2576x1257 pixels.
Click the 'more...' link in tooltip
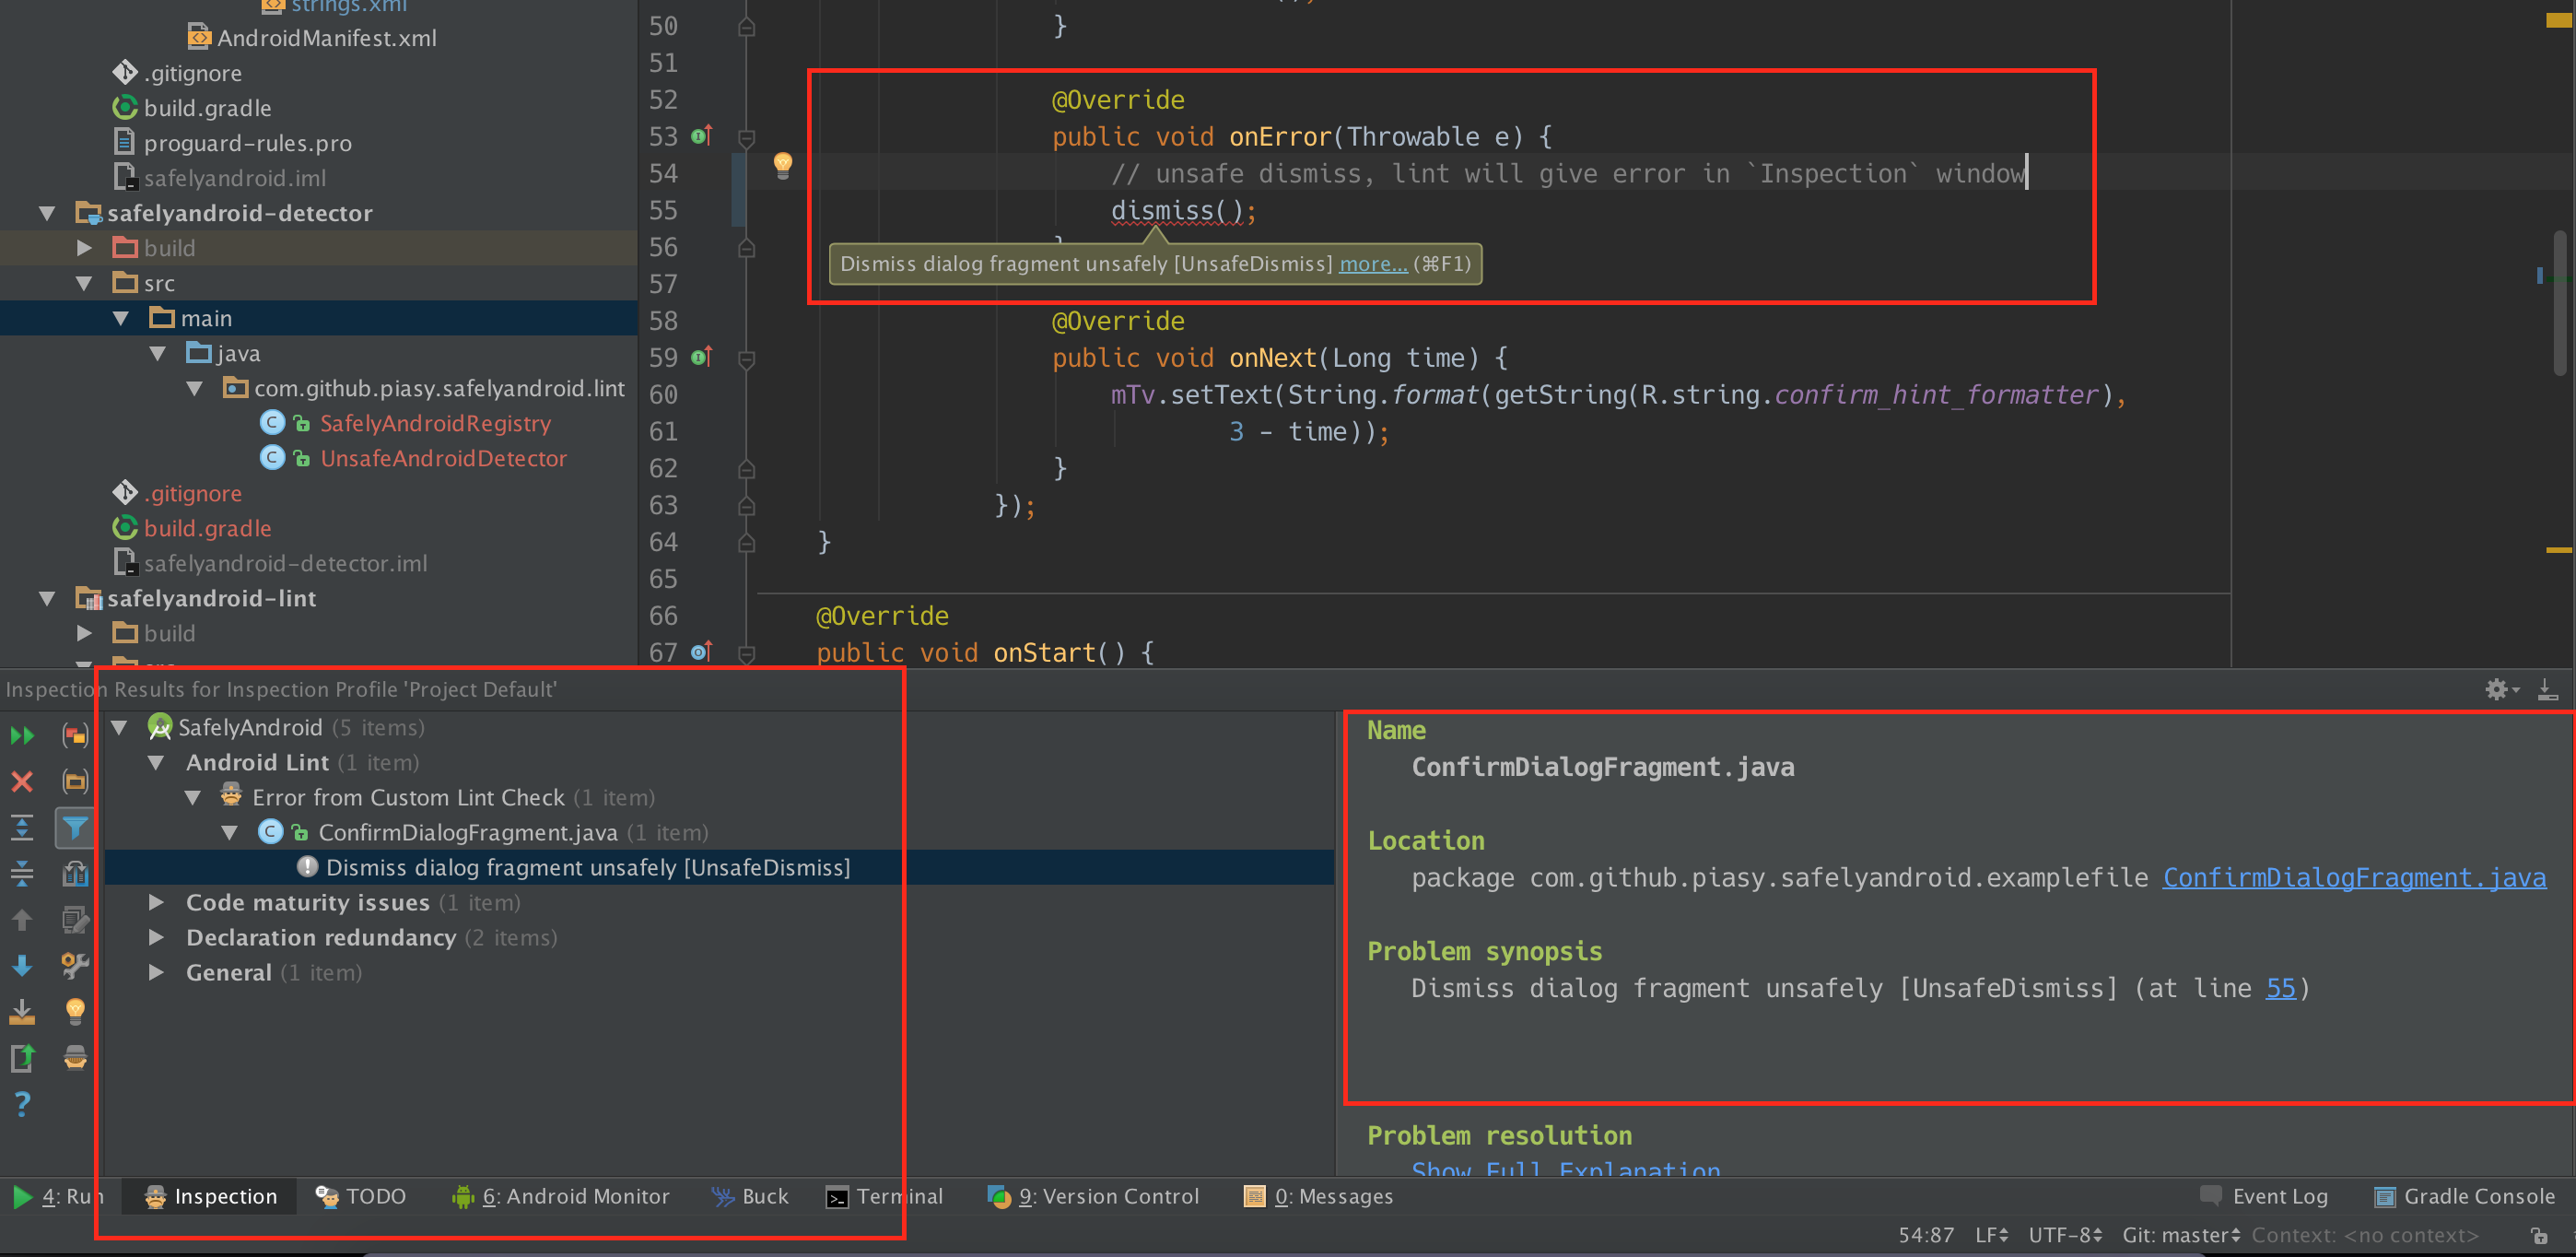coord(1372,264)
